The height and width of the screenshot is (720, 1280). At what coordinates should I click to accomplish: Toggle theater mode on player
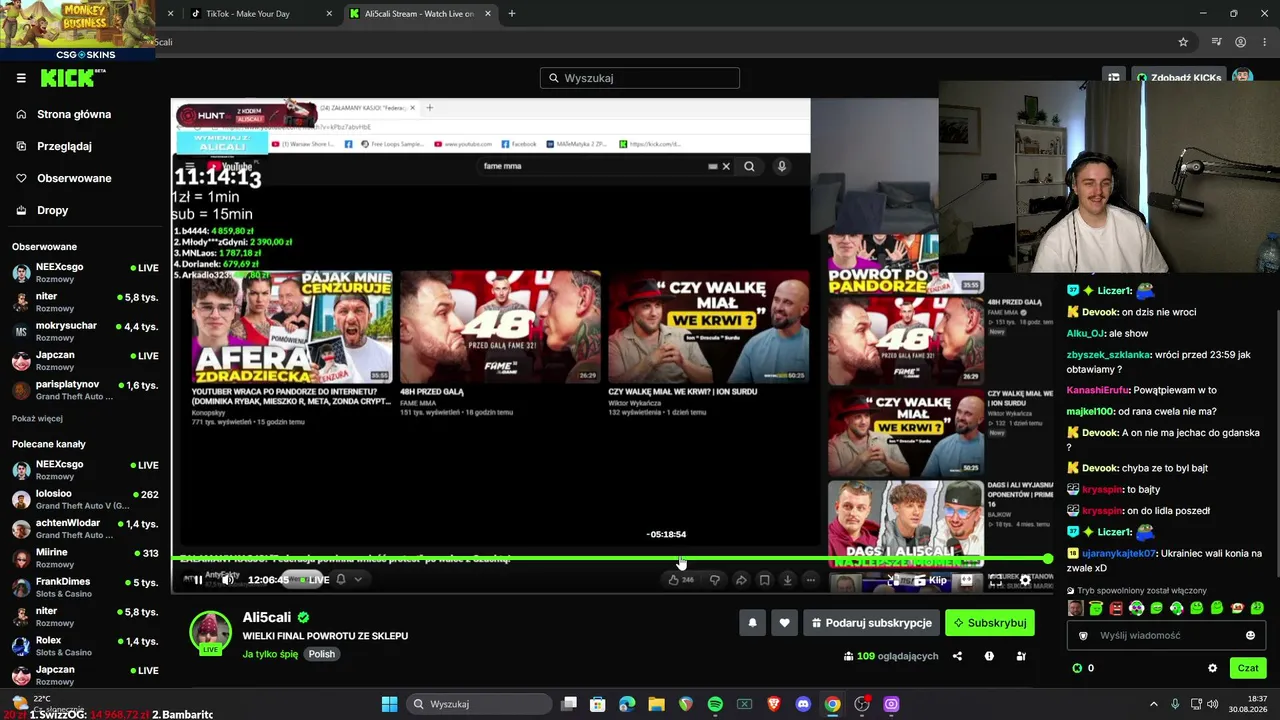pos(966,580)
